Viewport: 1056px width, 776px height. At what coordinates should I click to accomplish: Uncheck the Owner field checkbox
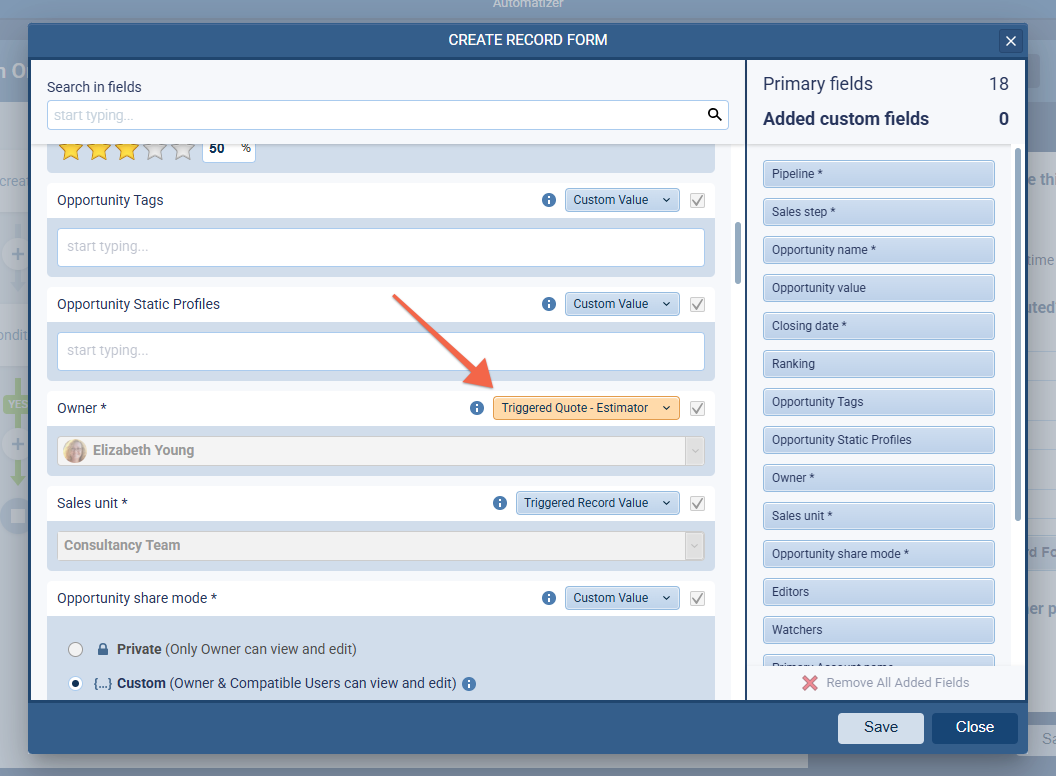[697, 408]
